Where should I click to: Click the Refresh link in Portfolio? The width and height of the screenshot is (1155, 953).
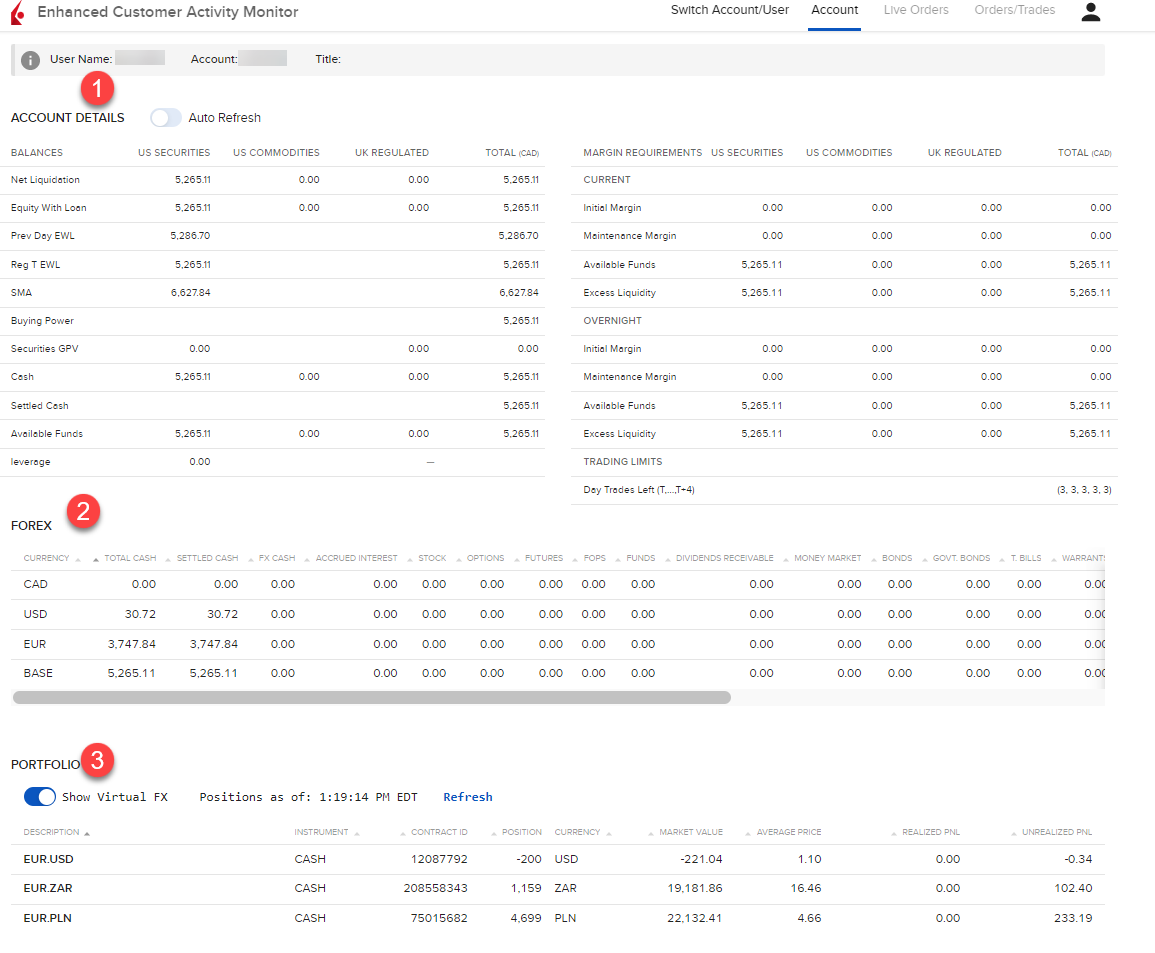coord(468,797)
